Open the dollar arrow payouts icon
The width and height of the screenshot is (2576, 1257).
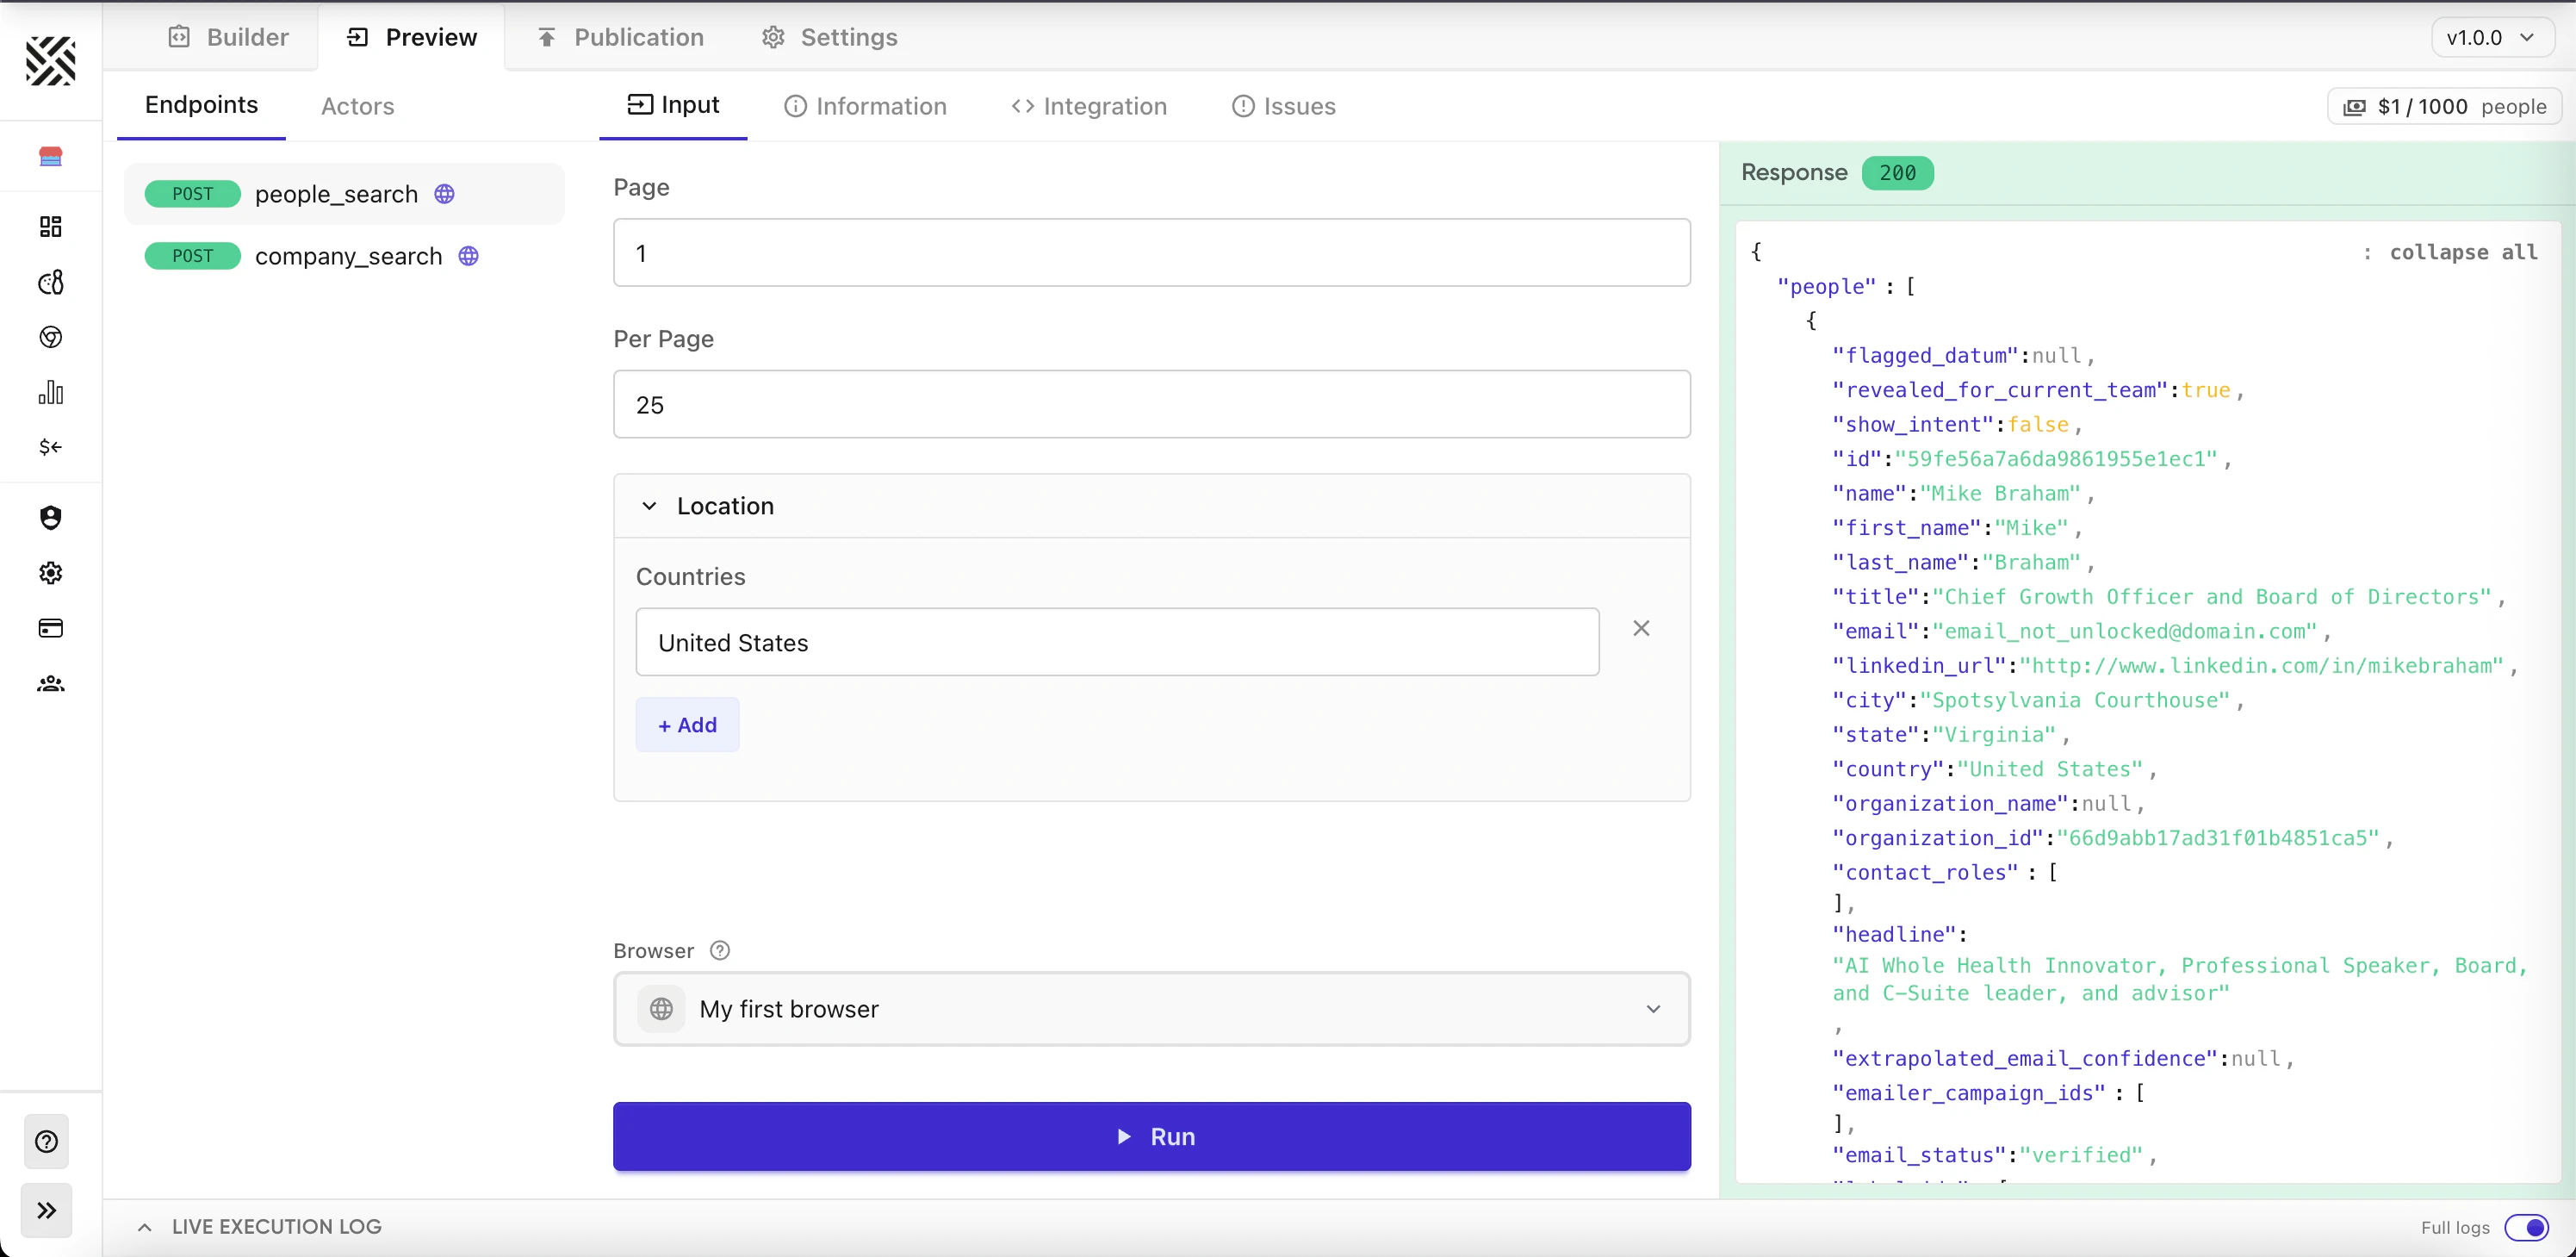(x=50, y=447)
